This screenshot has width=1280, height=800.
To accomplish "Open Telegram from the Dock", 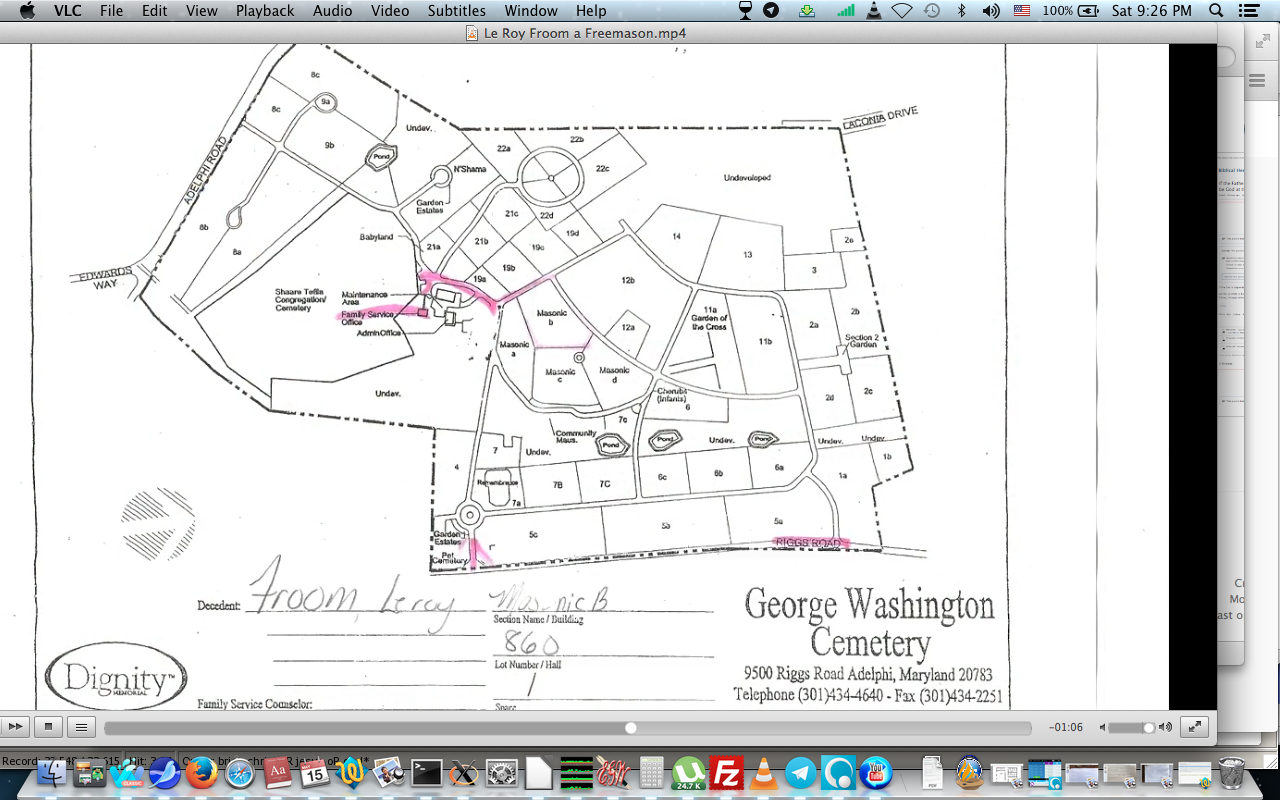I will click(x=800, y=773).
